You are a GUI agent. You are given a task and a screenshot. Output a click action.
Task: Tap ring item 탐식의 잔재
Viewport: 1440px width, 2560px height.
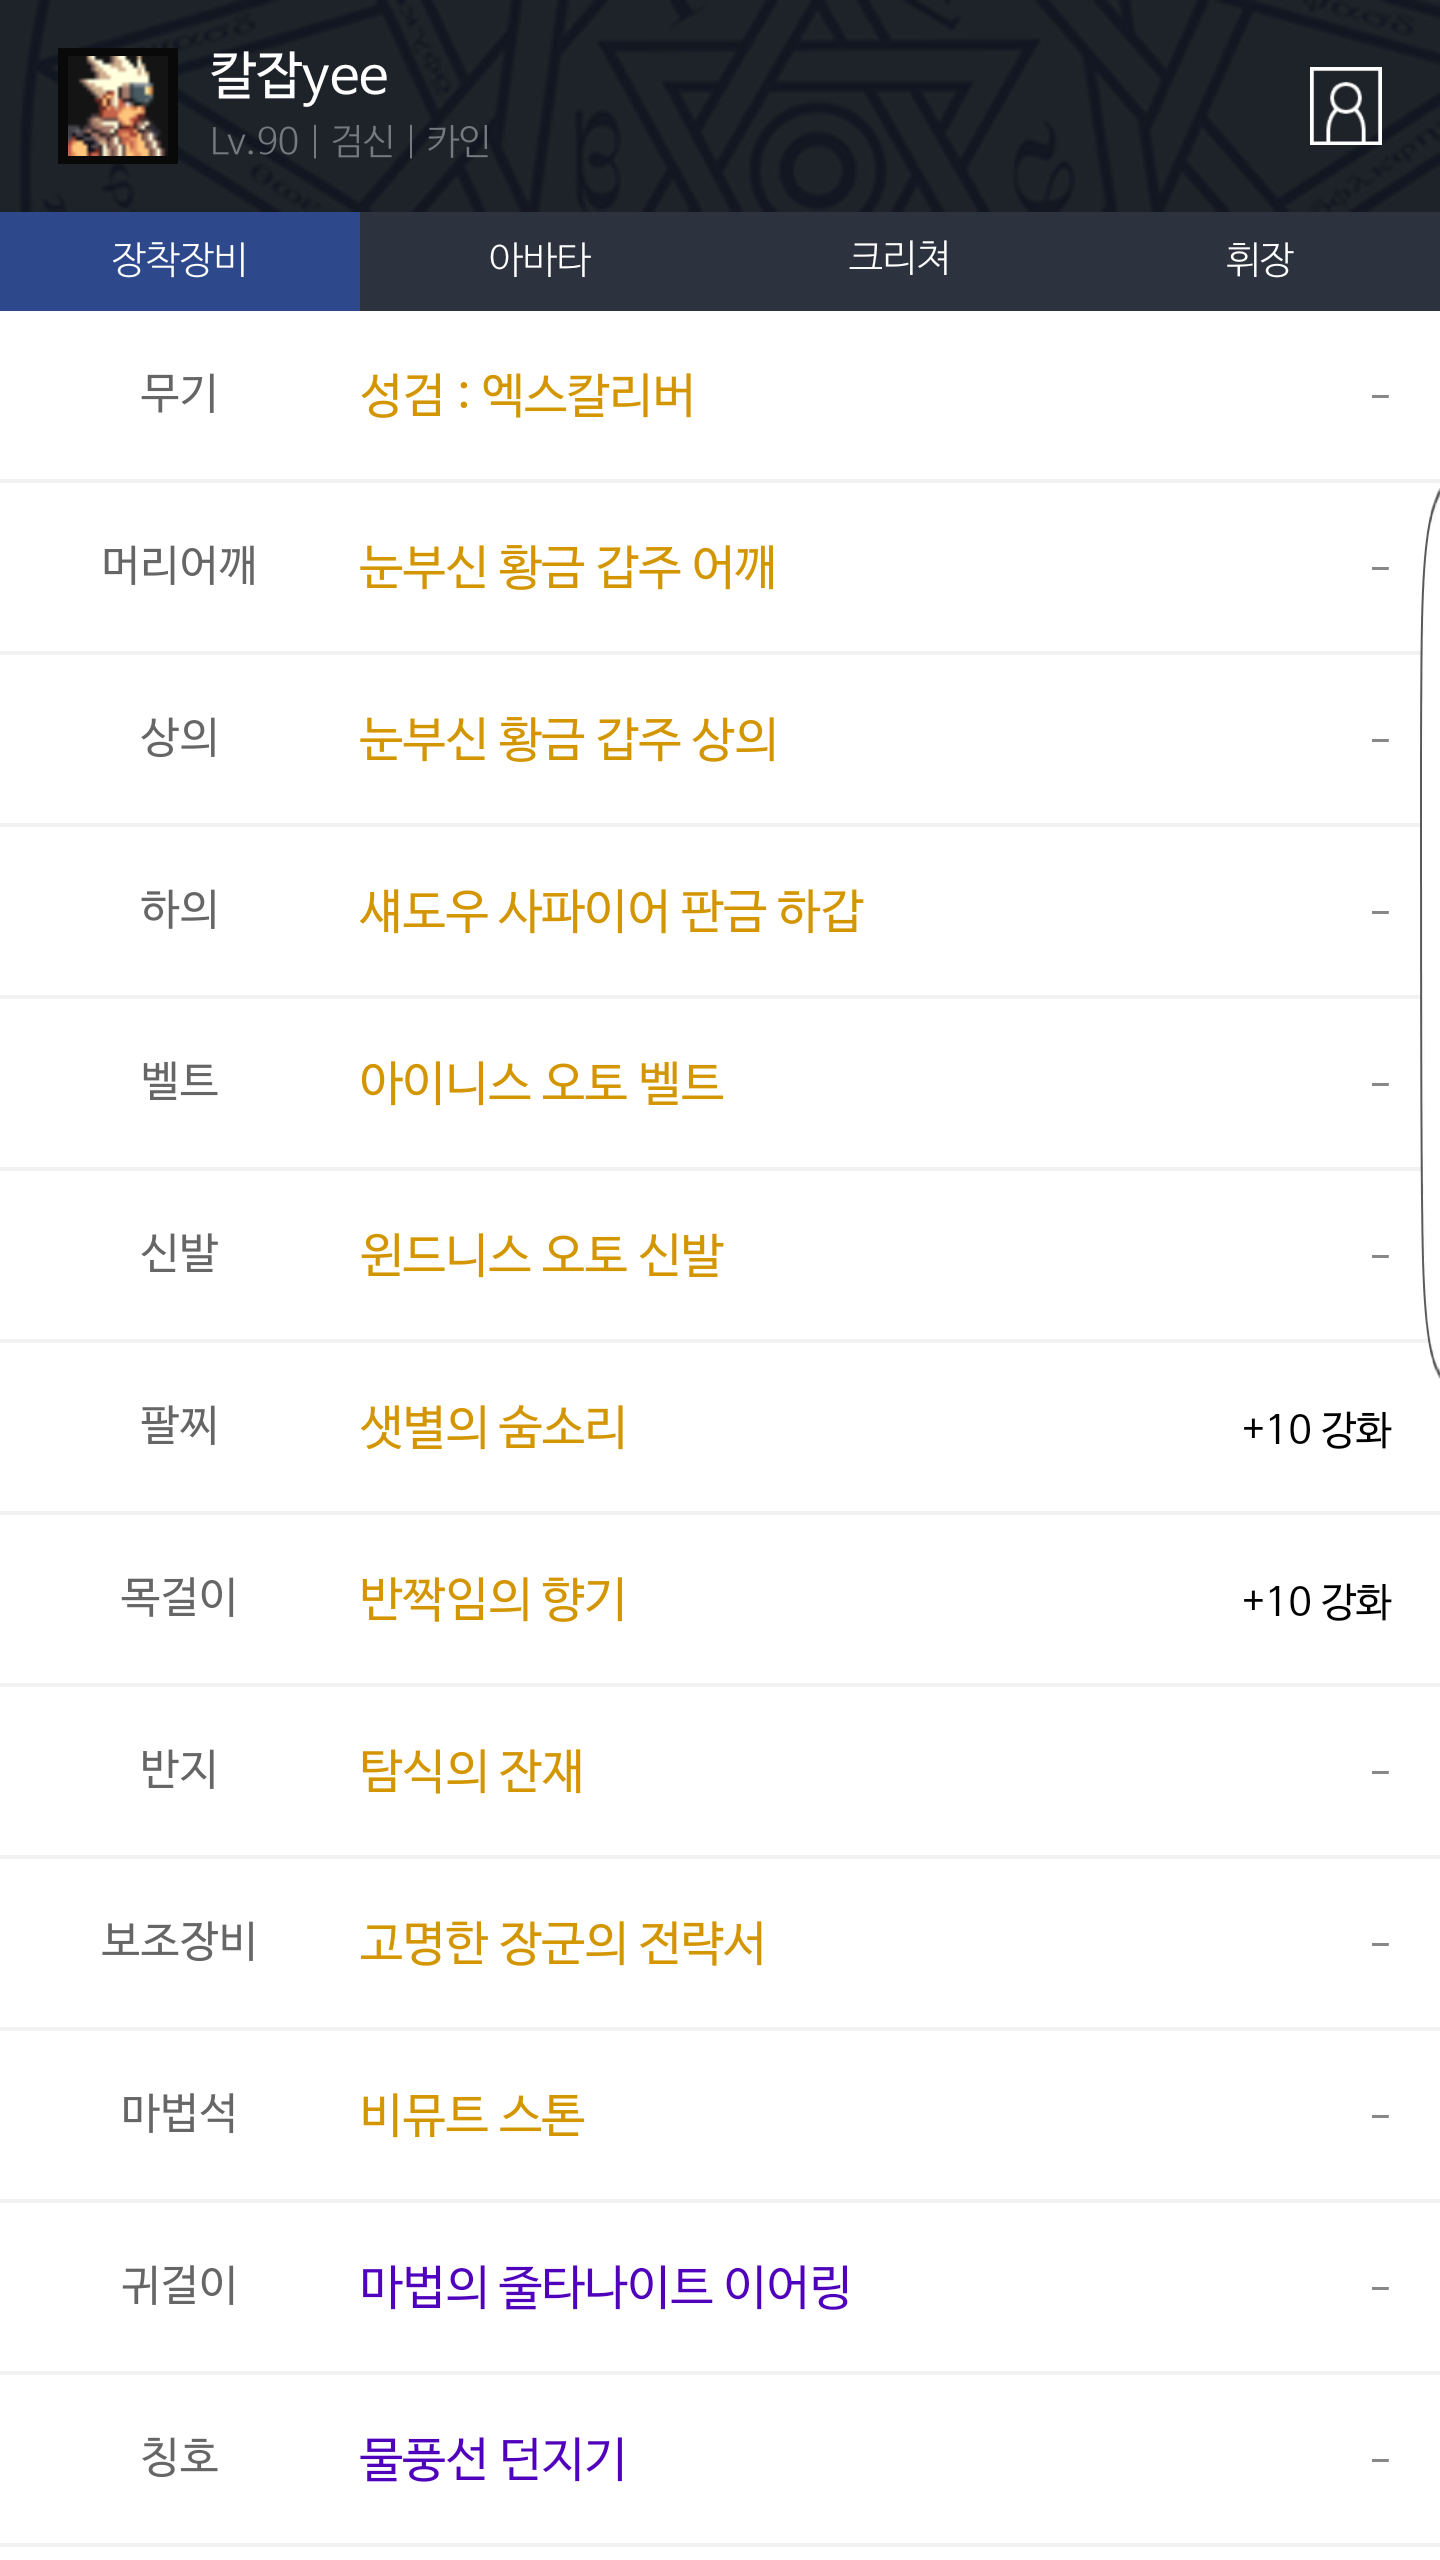click(471, 1771)
